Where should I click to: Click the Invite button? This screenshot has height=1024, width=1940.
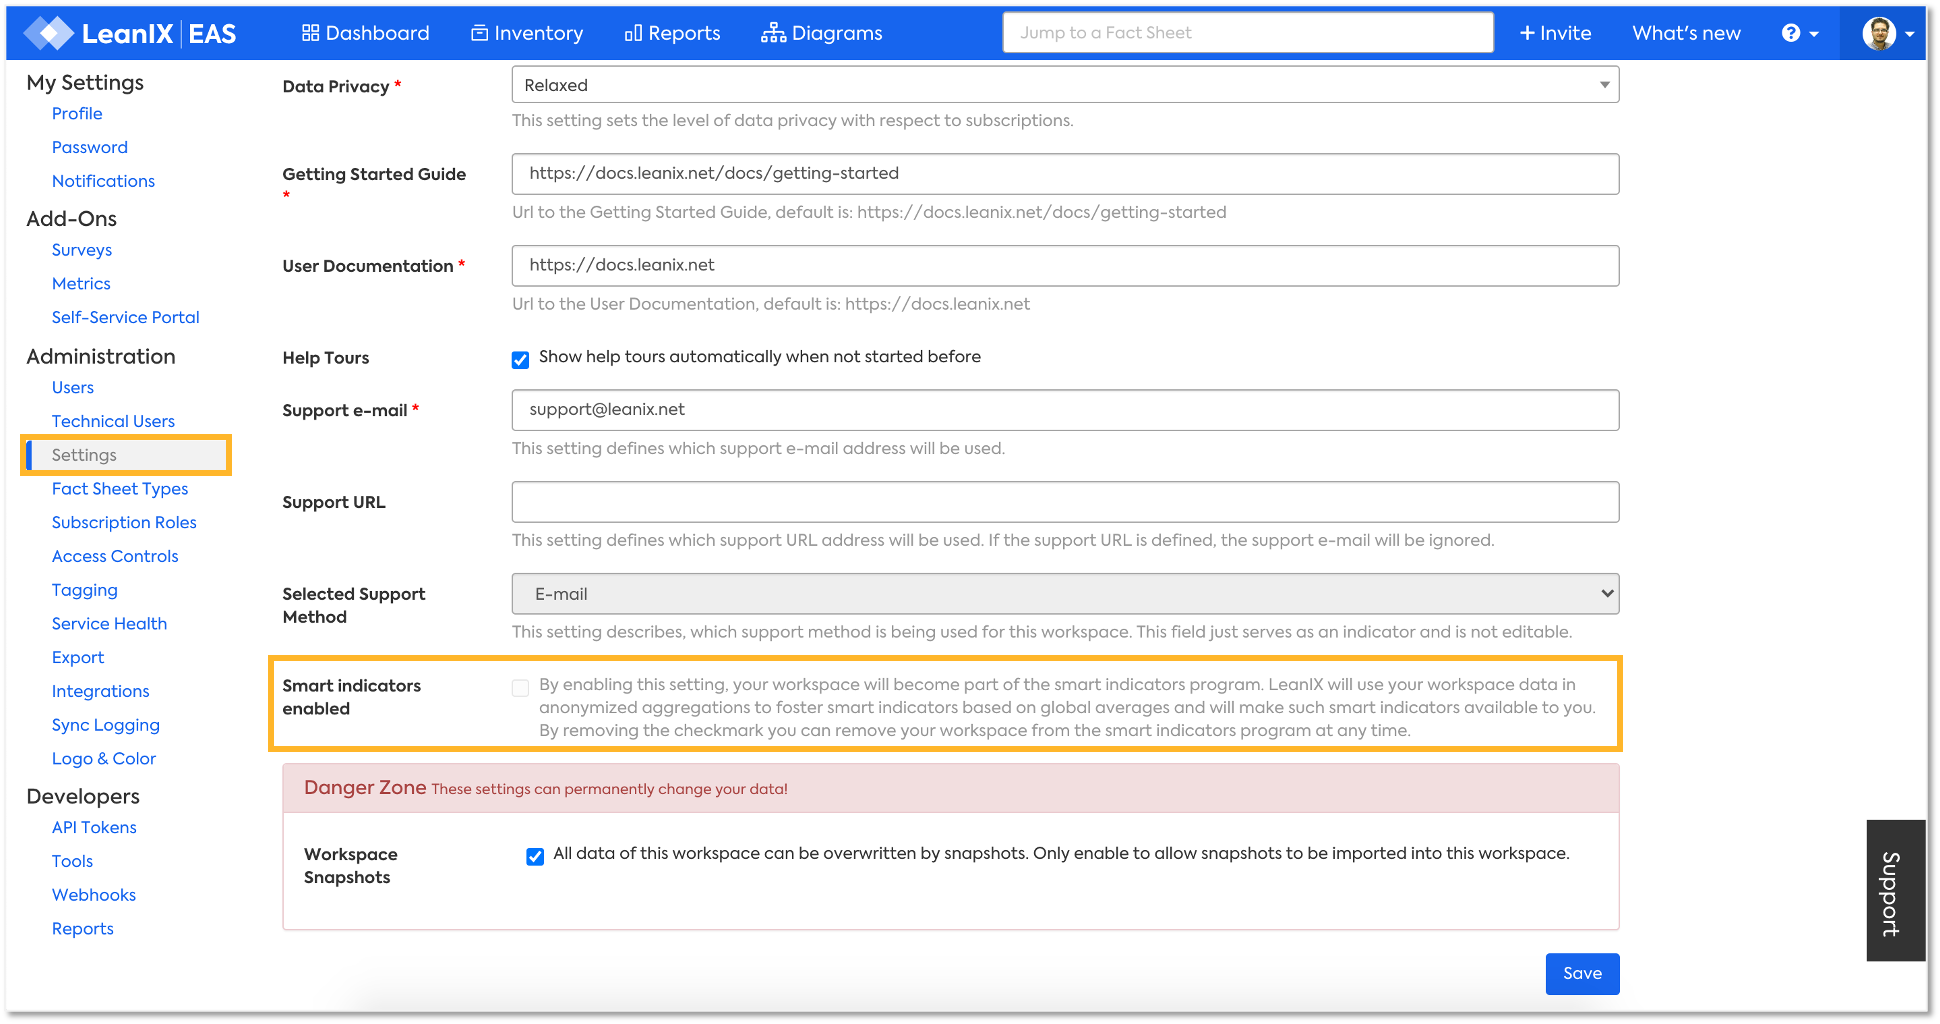coord(1555,33)
